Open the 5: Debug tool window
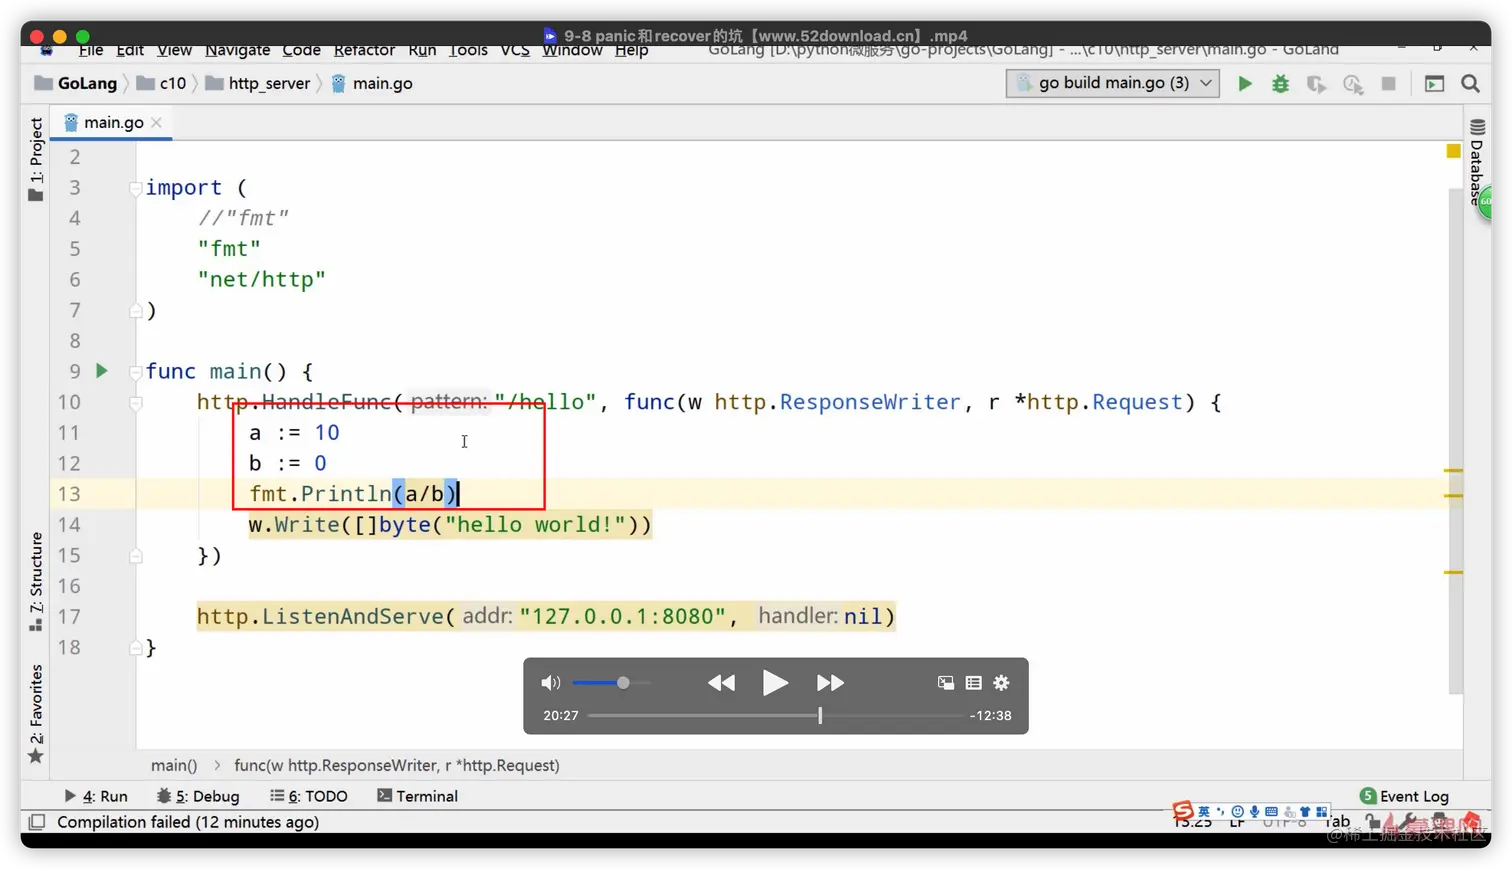 (198, 796)
